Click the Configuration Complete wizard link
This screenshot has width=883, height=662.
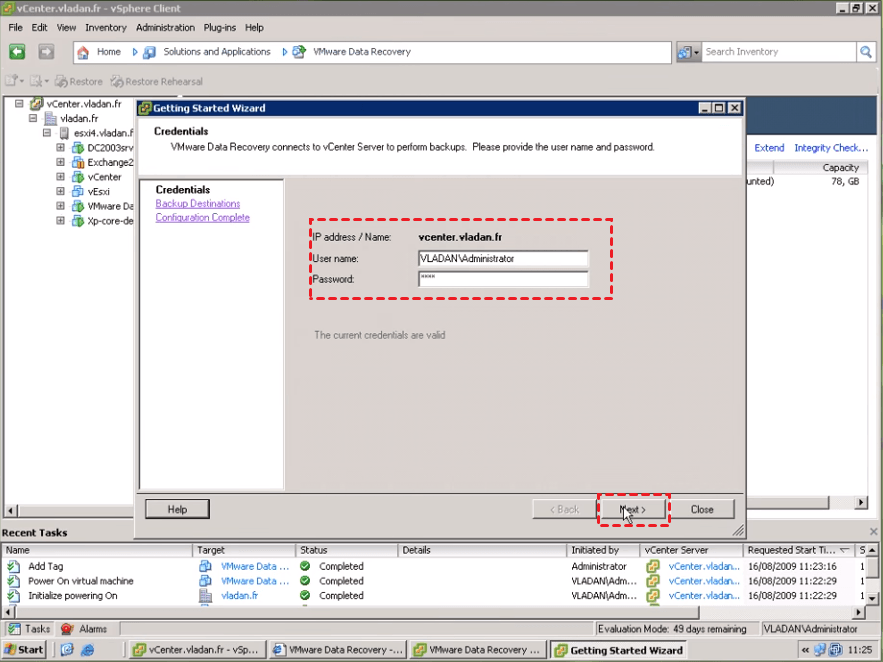(x=202, y=218)
